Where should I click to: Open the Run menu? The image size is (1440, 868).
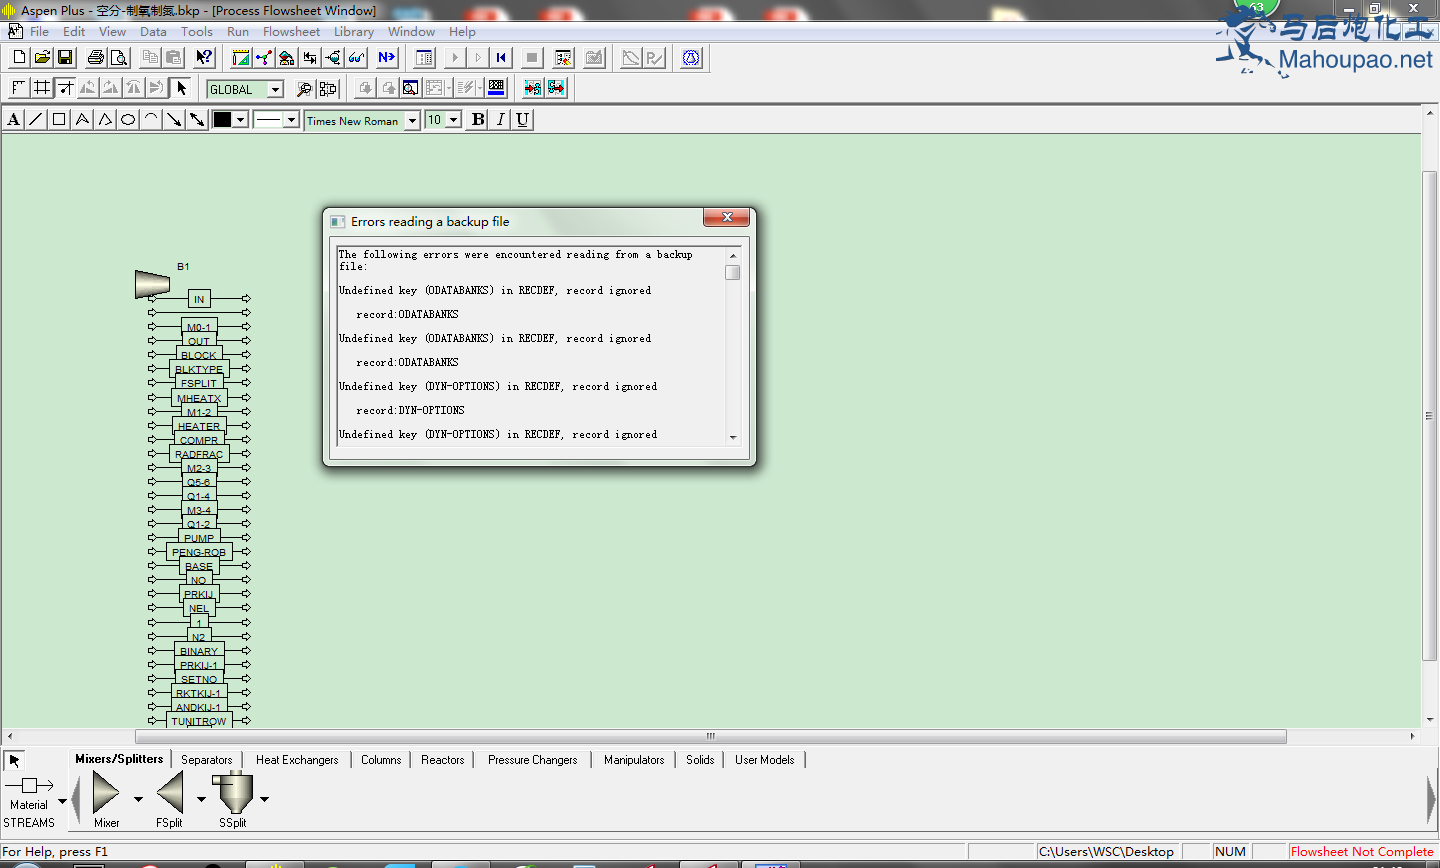coord(238,32)
